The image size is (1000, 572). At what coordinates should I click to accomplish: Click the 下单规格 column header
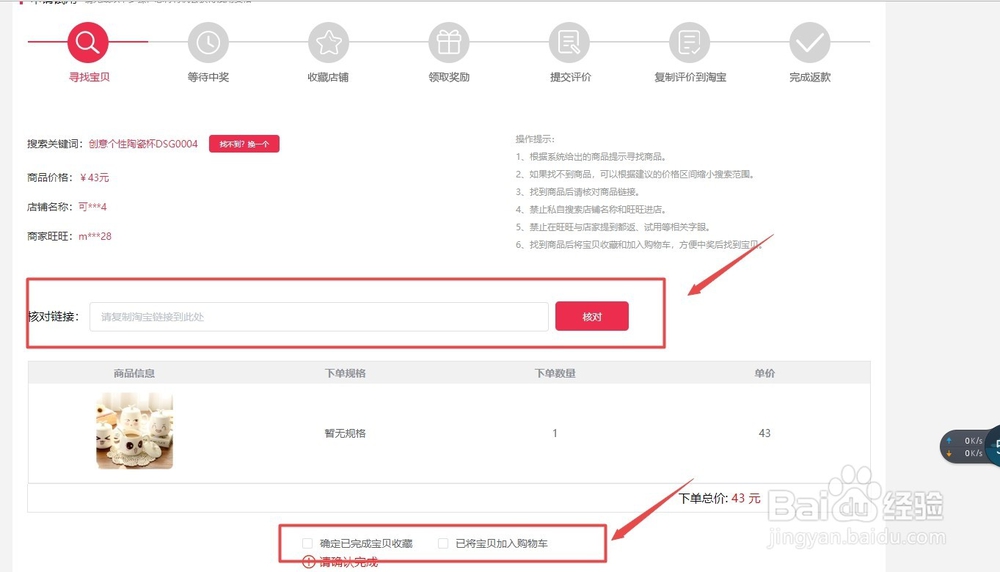[345, 373]
